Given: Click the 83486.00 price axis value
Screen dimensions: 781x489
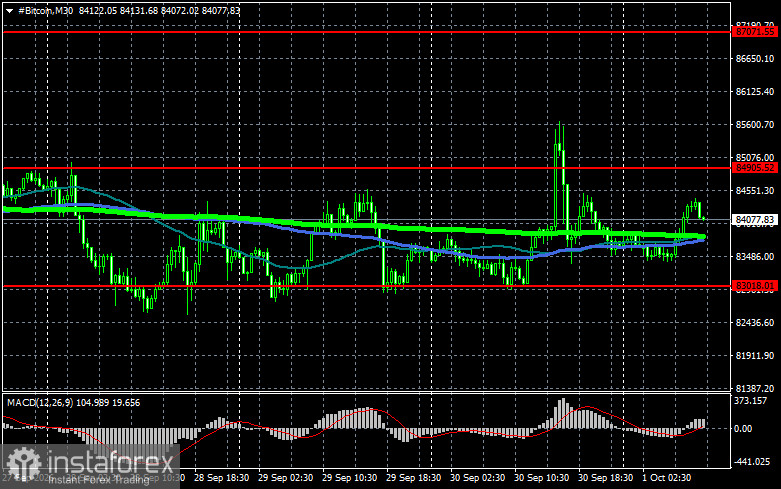Looking at the screenshot, I should pyautogui.click(x=755, y=256).
